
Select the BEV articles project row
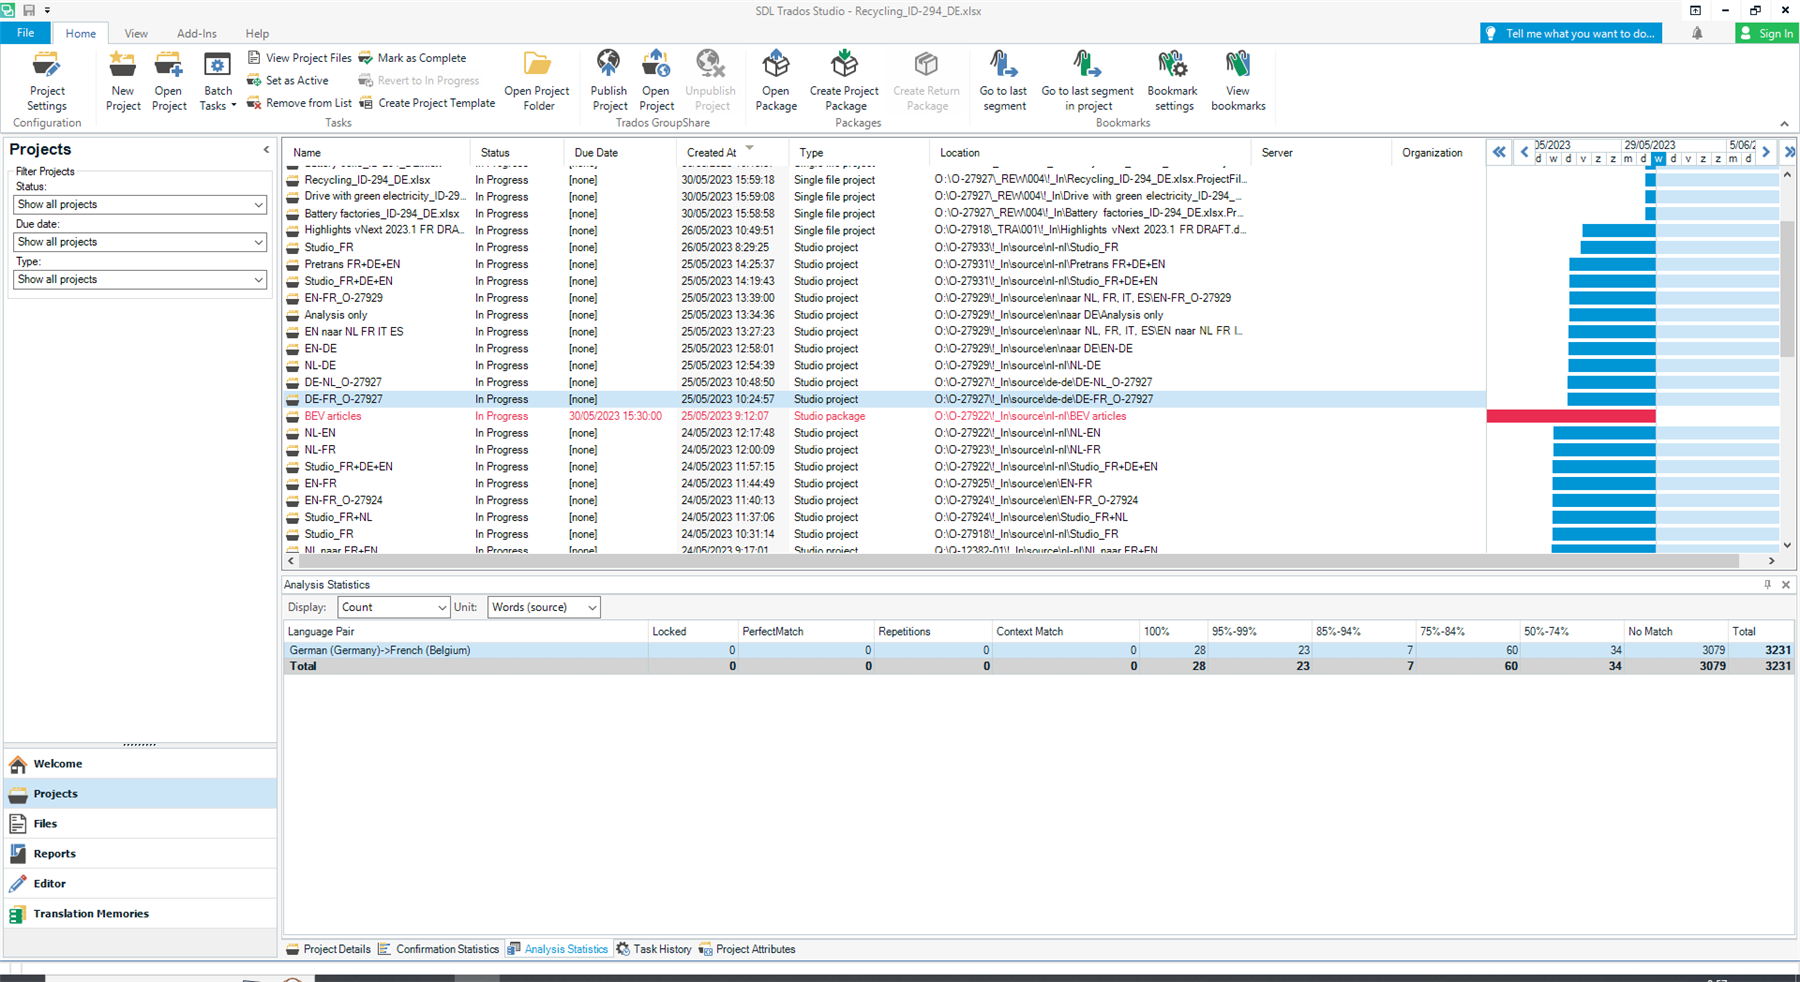pyautogui.click(x=332, y=415)
